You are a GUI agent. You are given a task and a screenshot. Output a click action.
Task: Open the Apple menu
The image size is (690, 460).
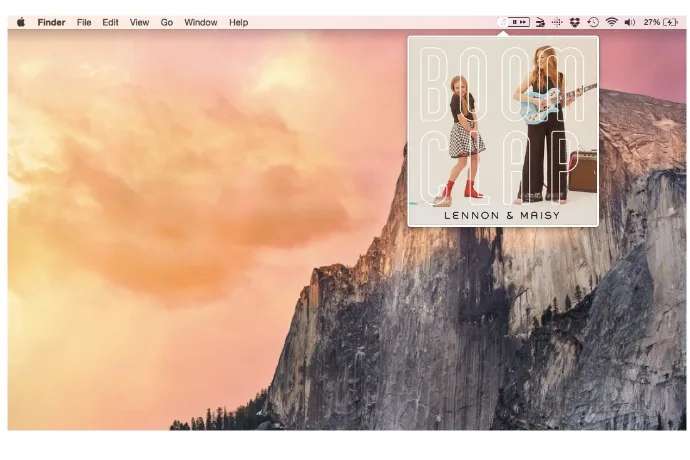coord(21,21)
